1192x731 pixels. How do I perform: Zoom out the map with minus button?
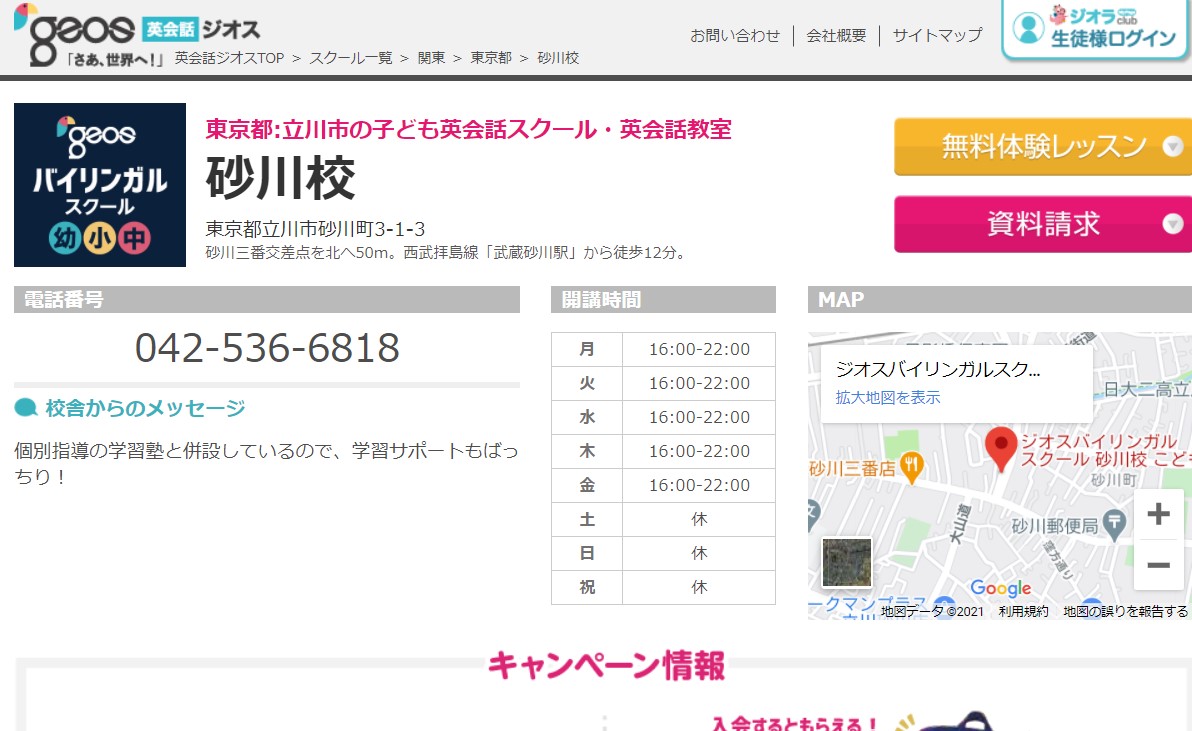point(1158,565)
